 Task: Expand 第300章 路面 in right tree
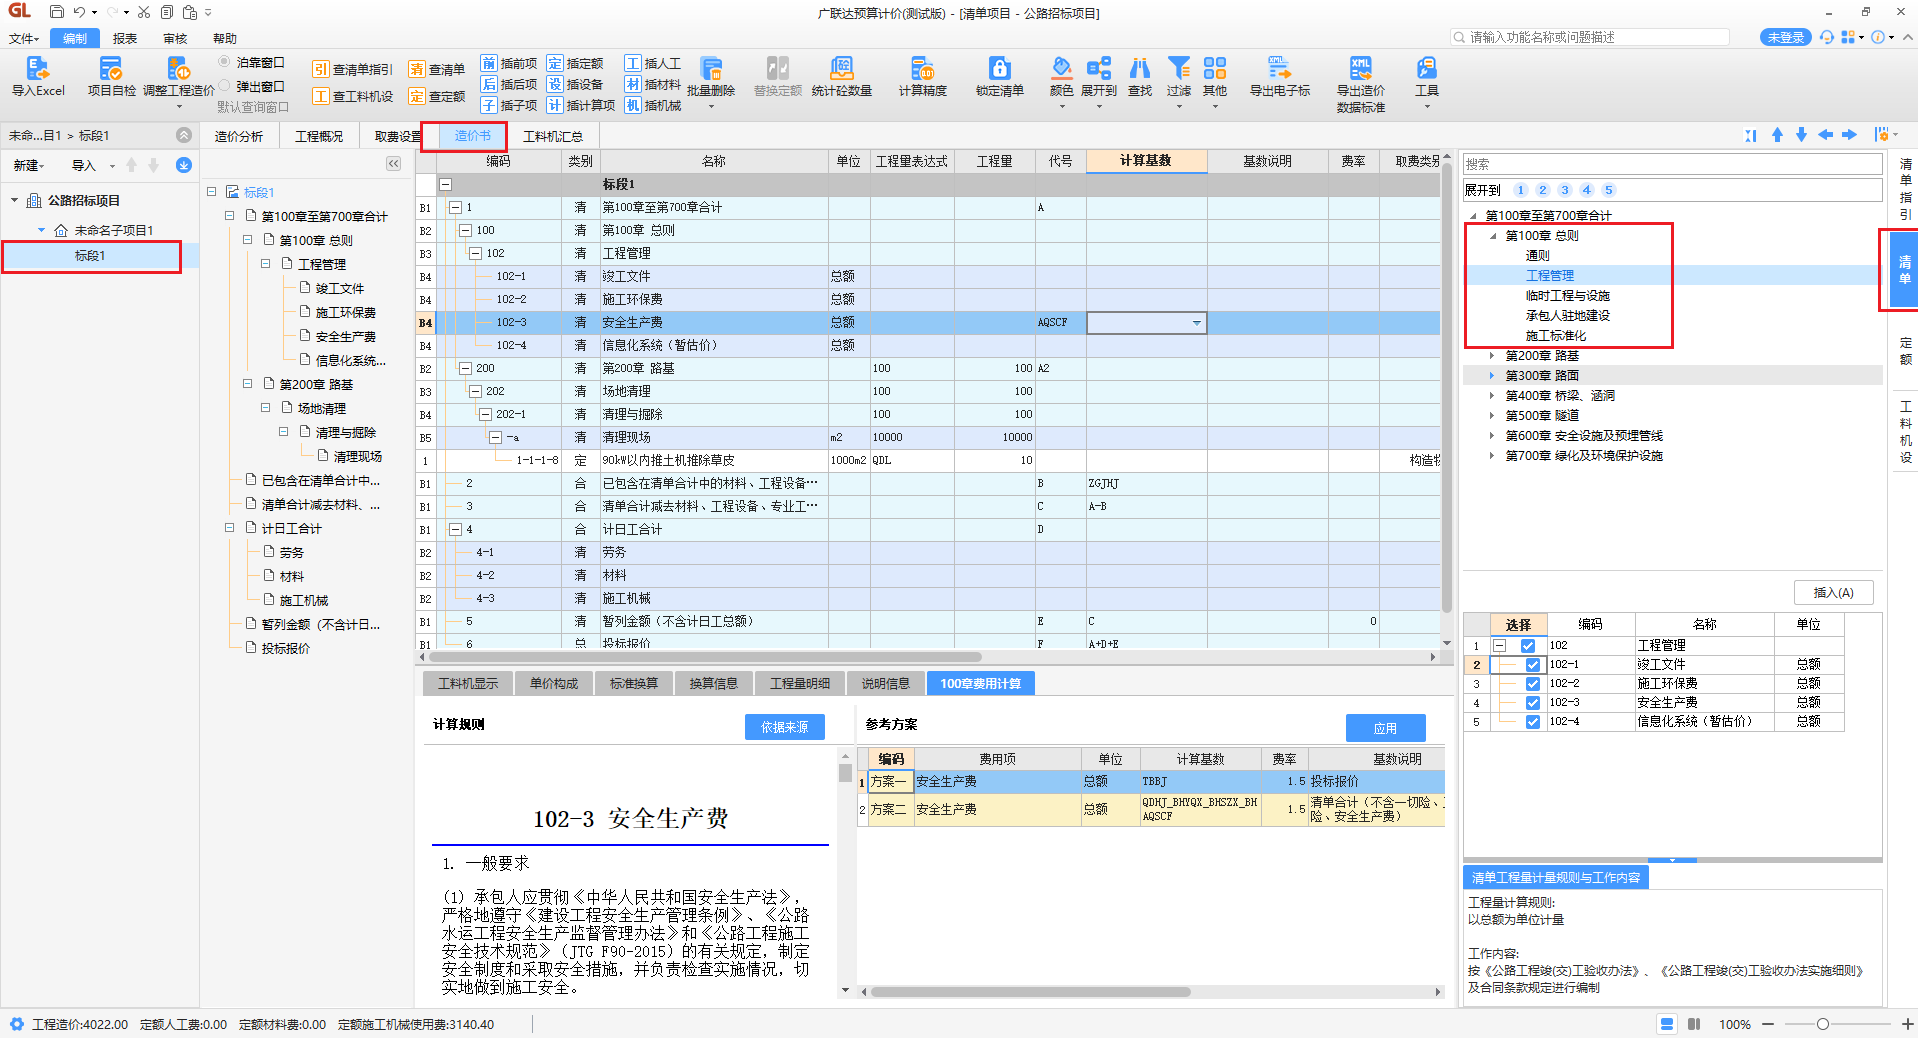1492,376
